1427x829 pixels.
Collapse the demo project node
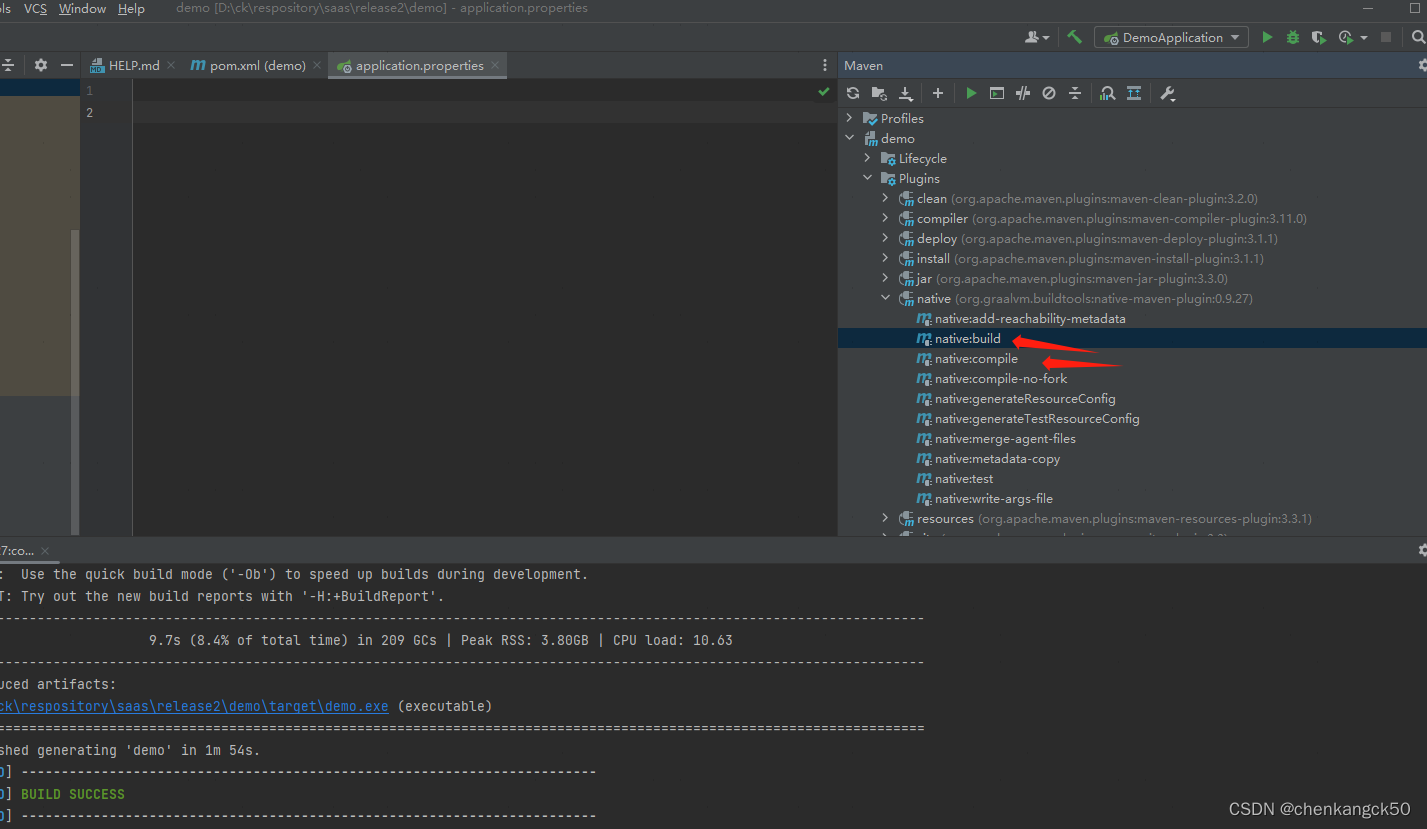[850, 138]
